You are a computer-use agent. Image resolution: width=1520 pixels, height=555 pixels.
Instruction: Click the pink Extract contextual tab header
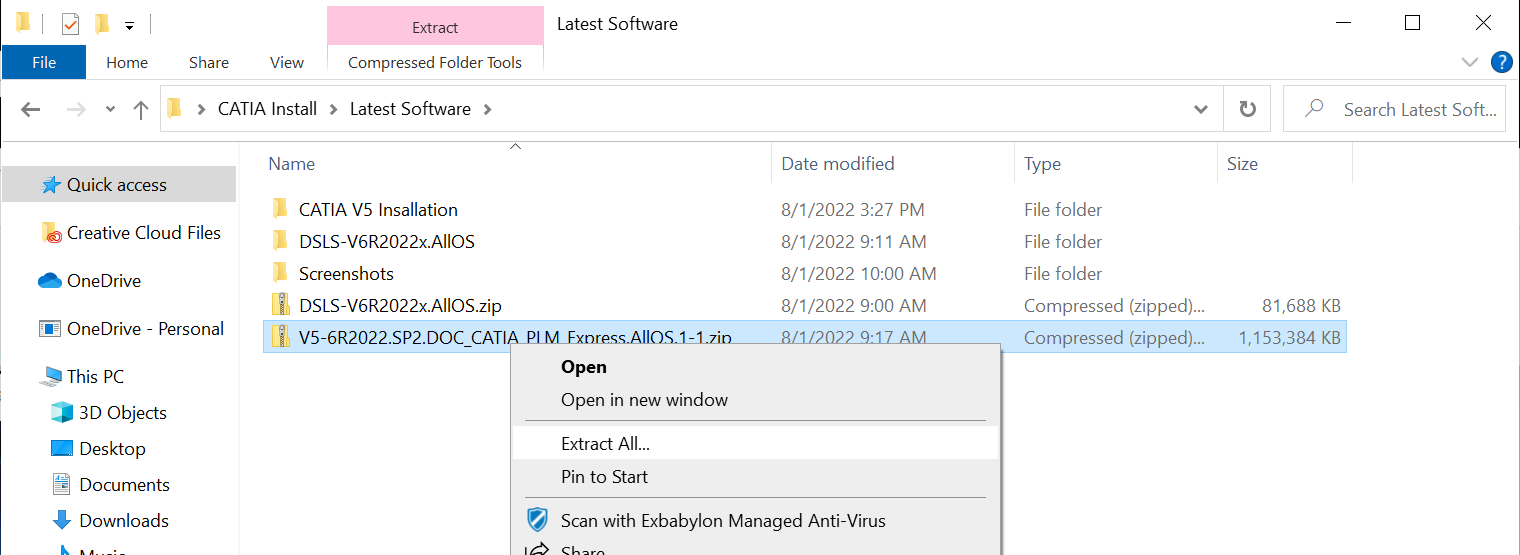(x=435, y=27)
